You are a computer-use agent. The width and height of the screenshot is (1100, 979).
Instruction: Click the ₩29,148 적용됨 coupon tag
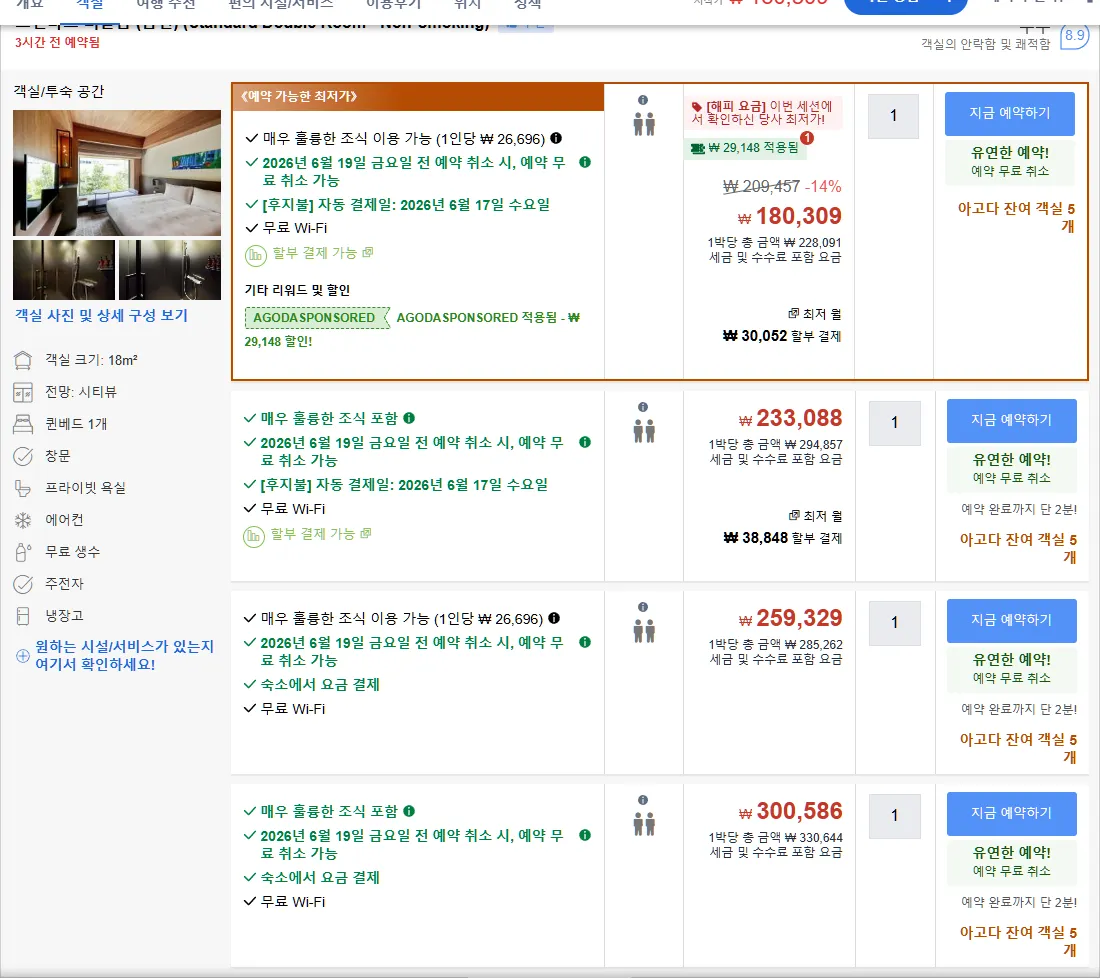click(745, 148)
